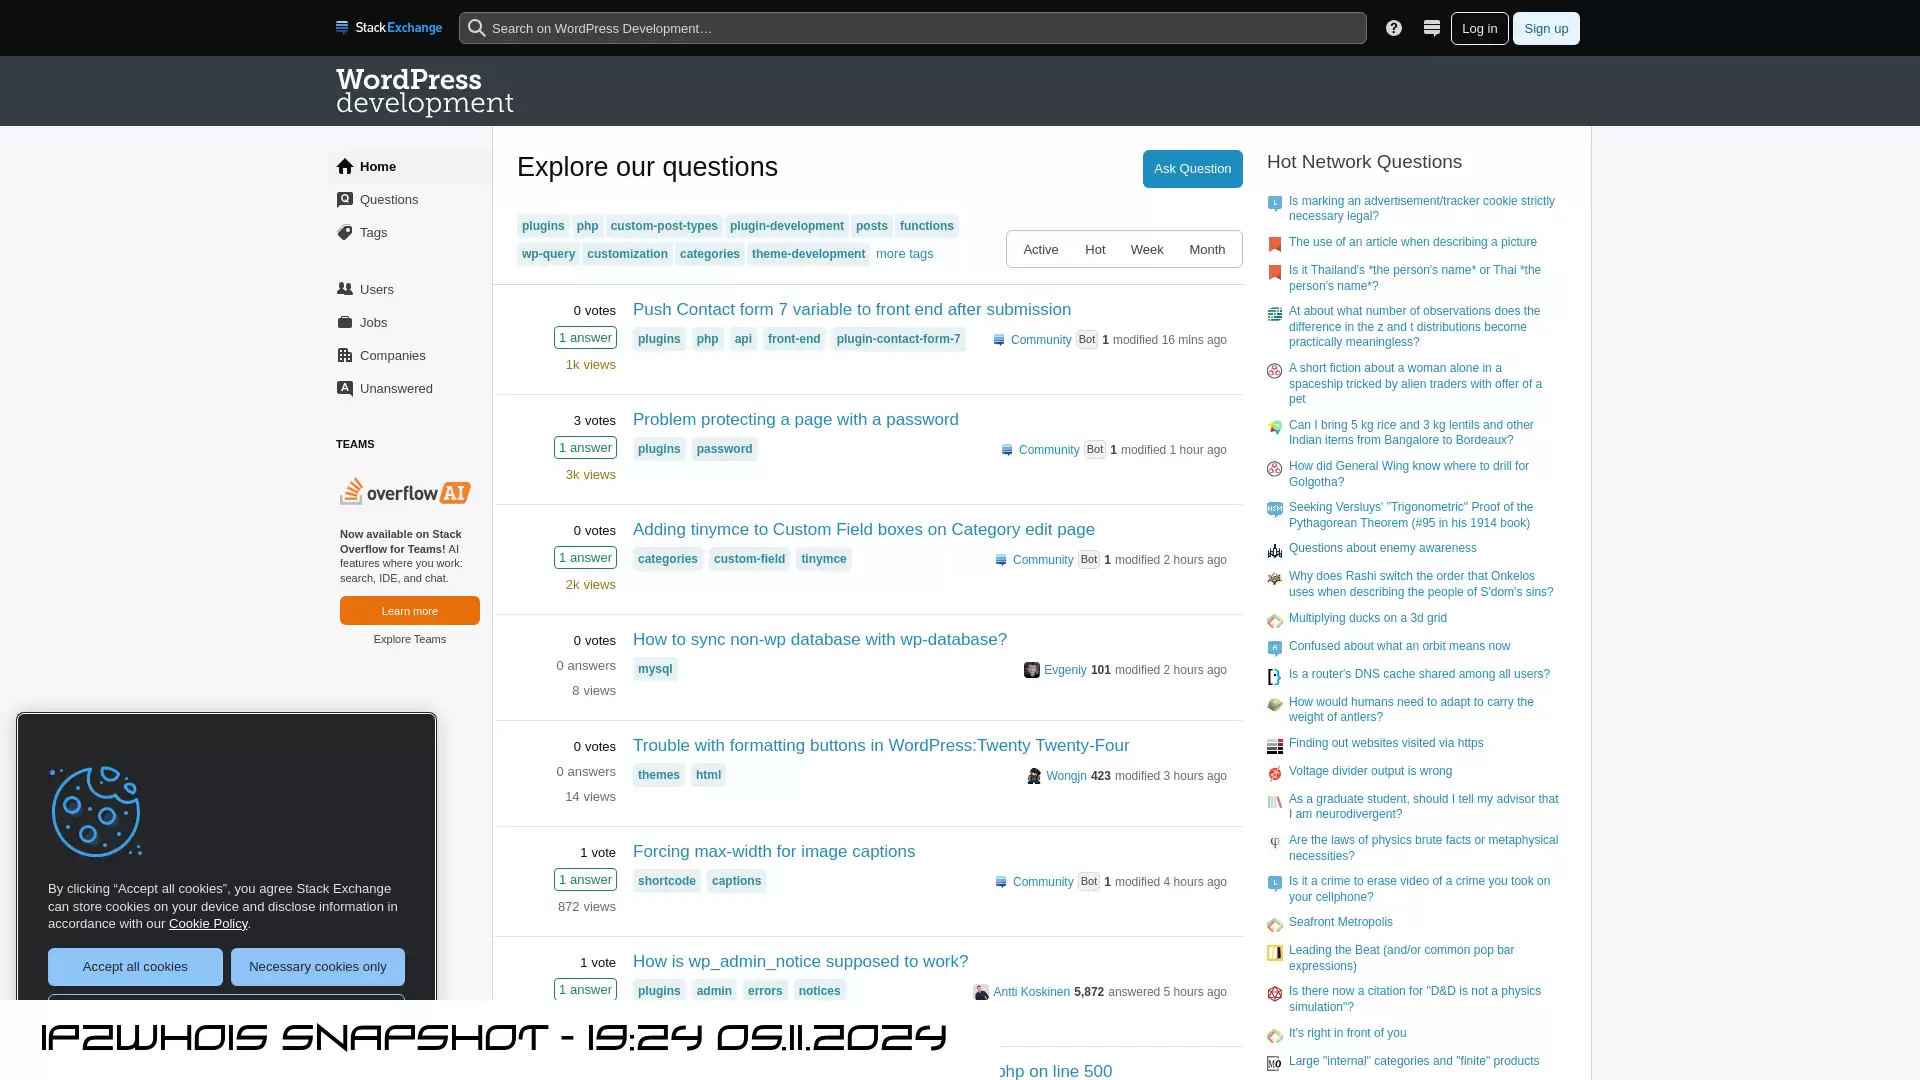Select the wp-query tag
This screenshot has height=1080, width=1920.
548,254
